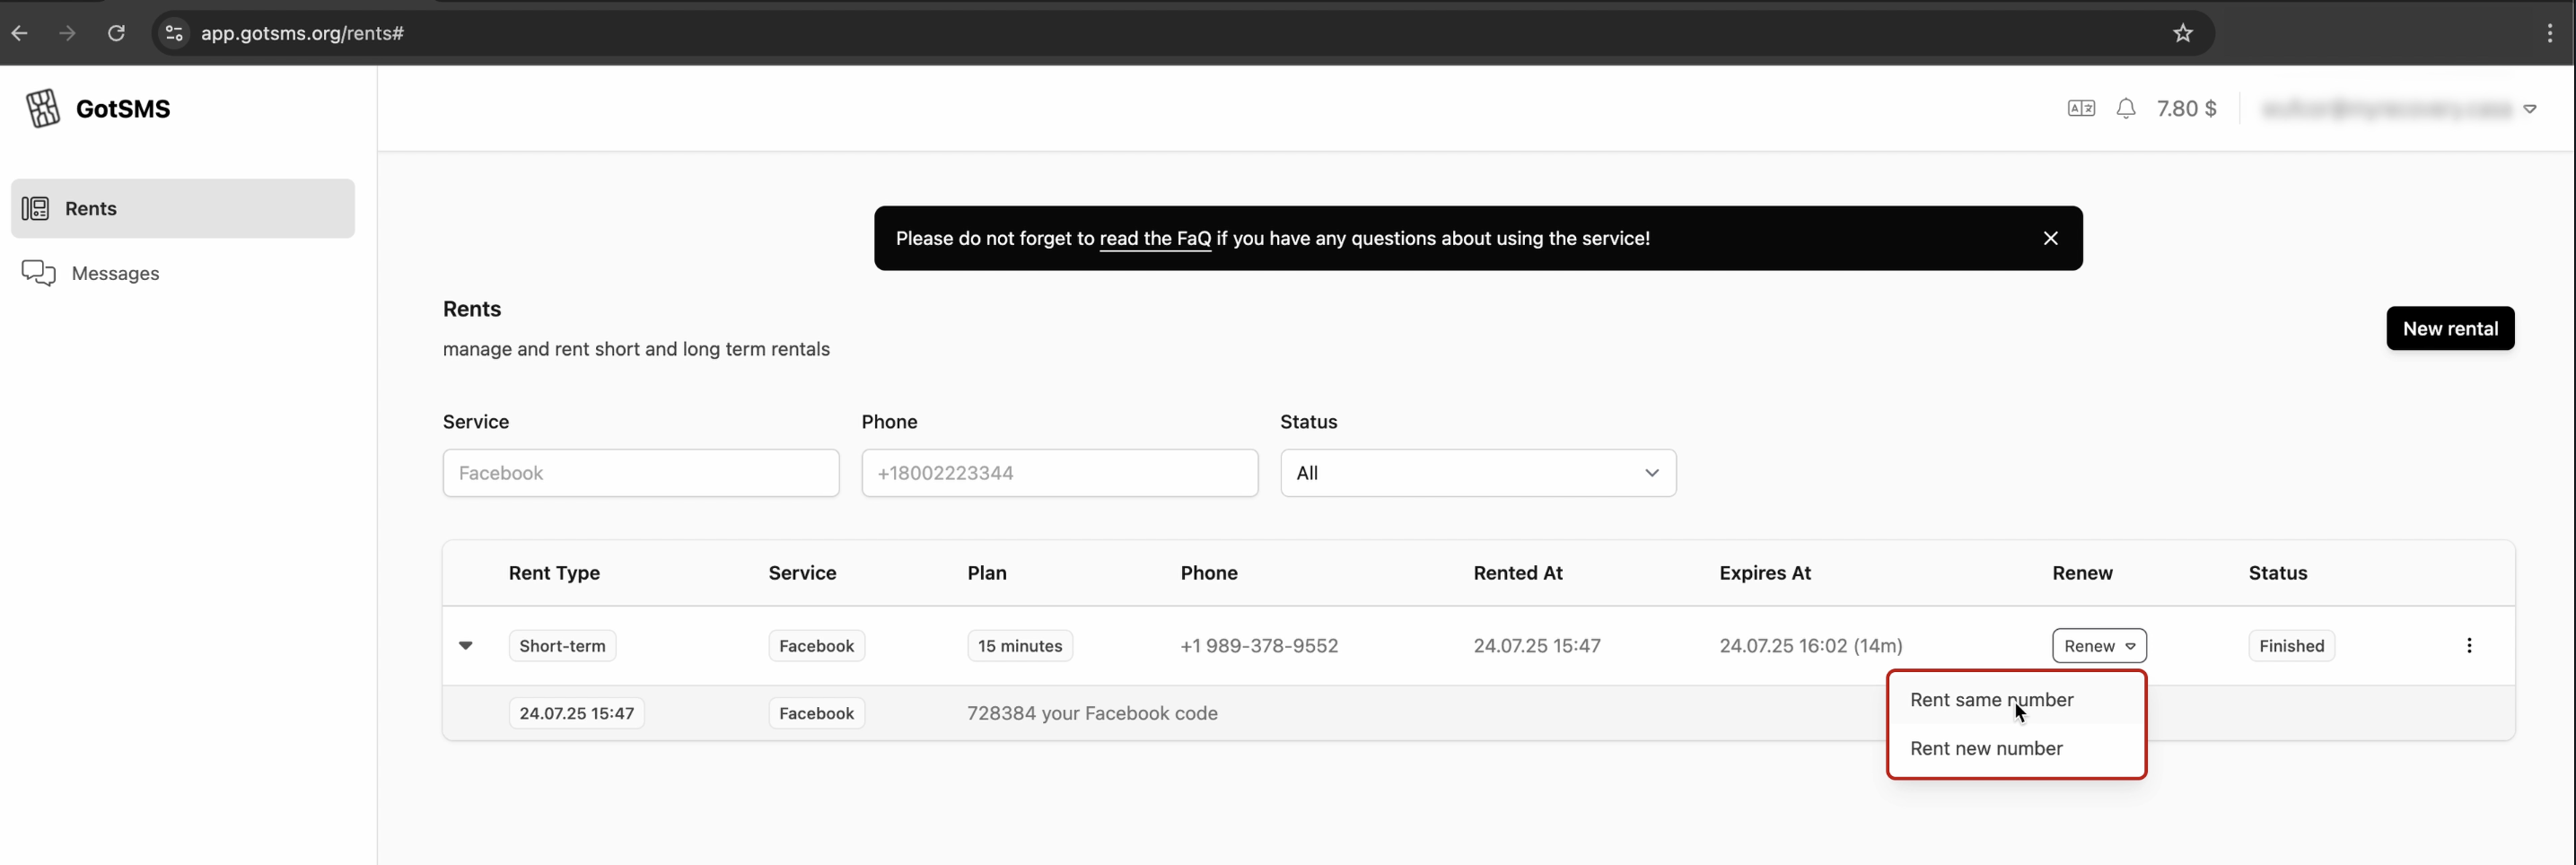Open the Status filter dropdown
Viewport: 2576px width, 865px height.
pos(1478,473)
